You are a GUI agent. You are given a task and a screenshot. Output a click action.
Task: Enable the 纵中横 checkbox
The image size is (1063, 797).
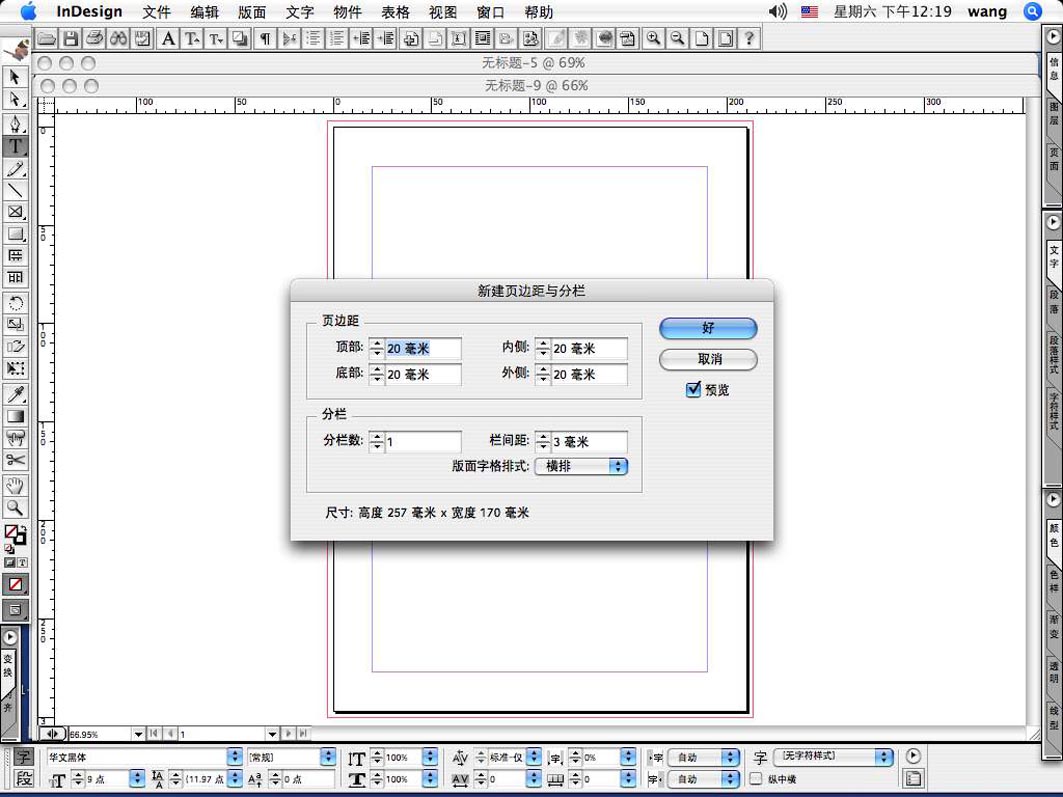756,779
